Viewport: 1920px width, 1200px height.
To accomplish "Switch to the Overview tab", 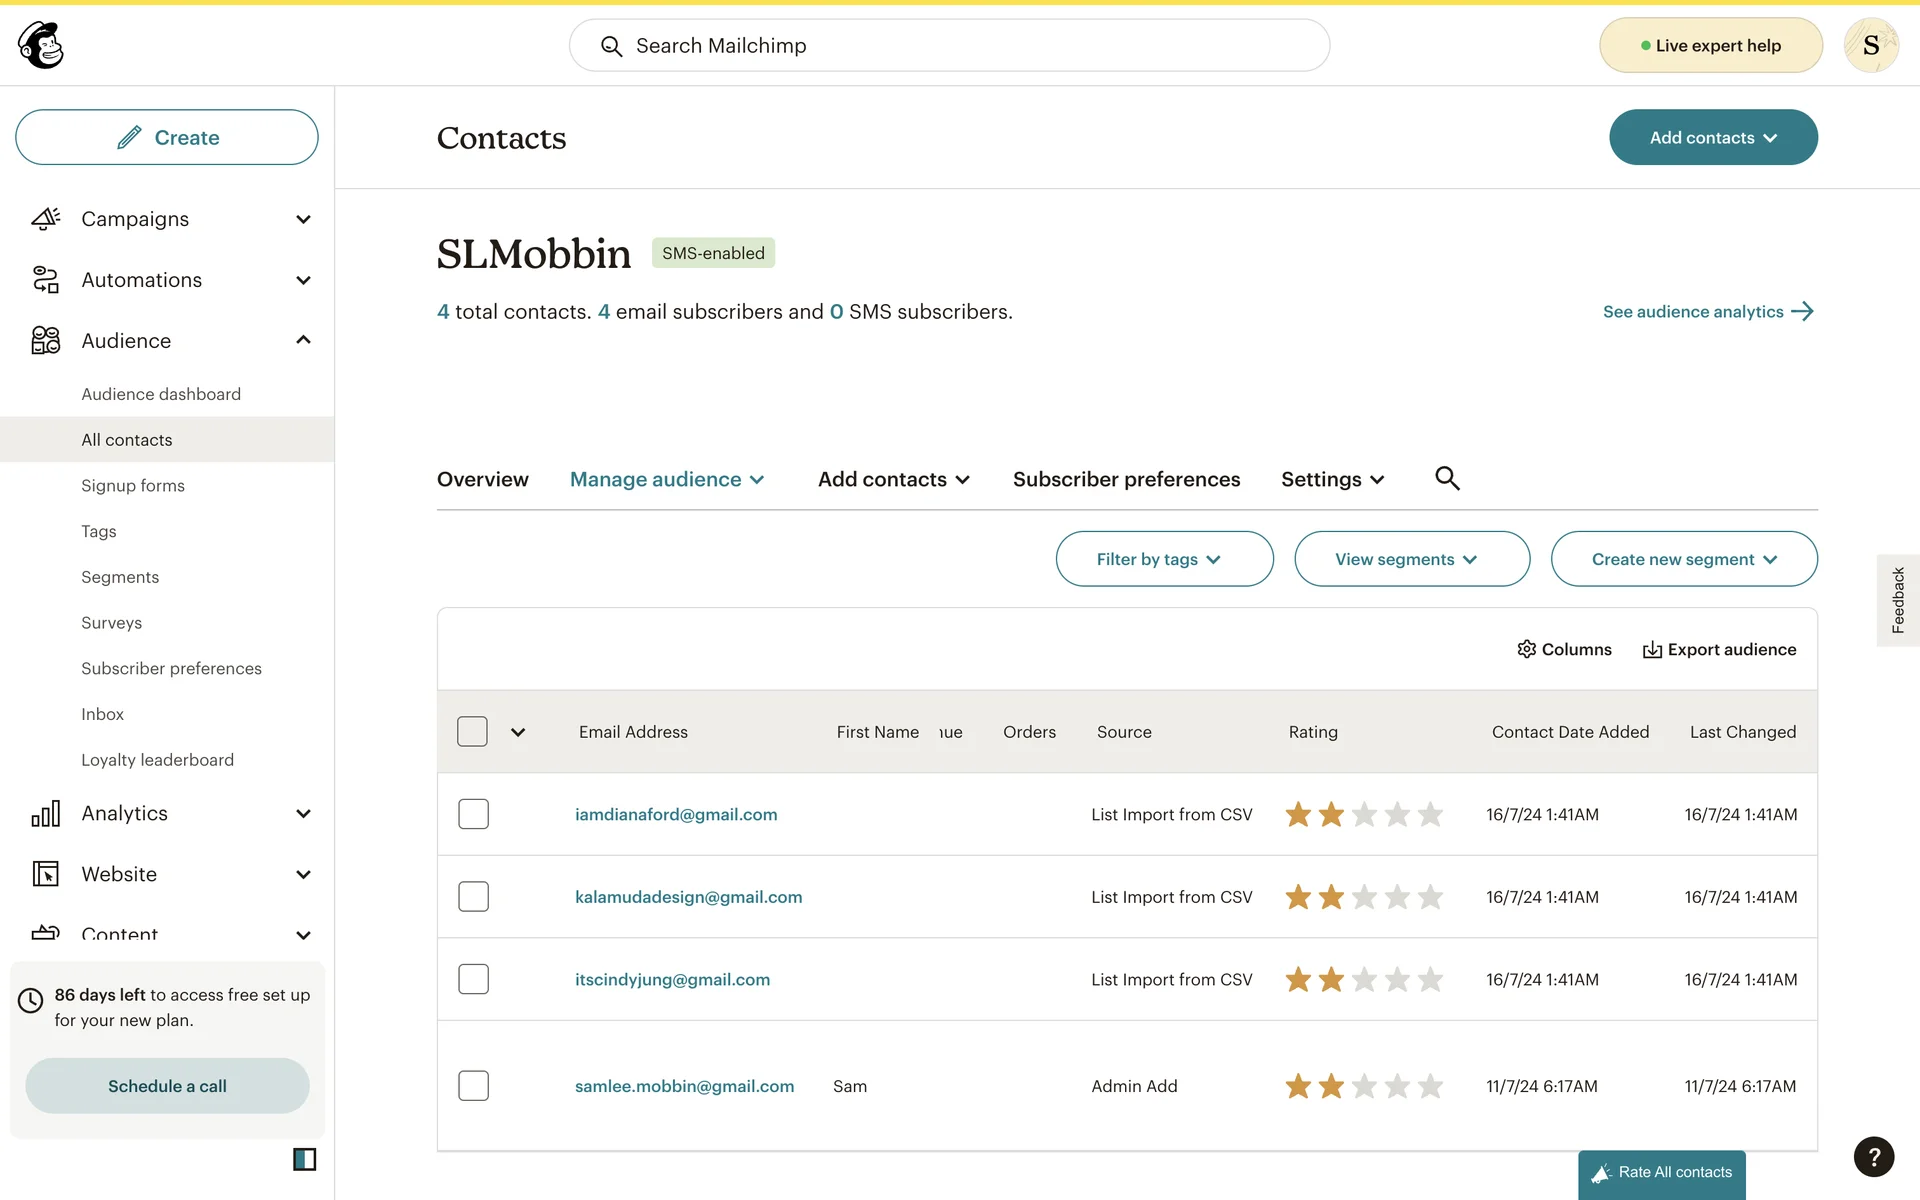I will (482, 479).
